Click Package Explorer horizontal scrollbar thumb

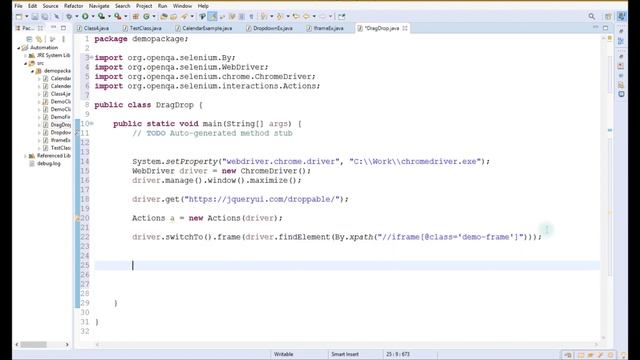(34, 344)
